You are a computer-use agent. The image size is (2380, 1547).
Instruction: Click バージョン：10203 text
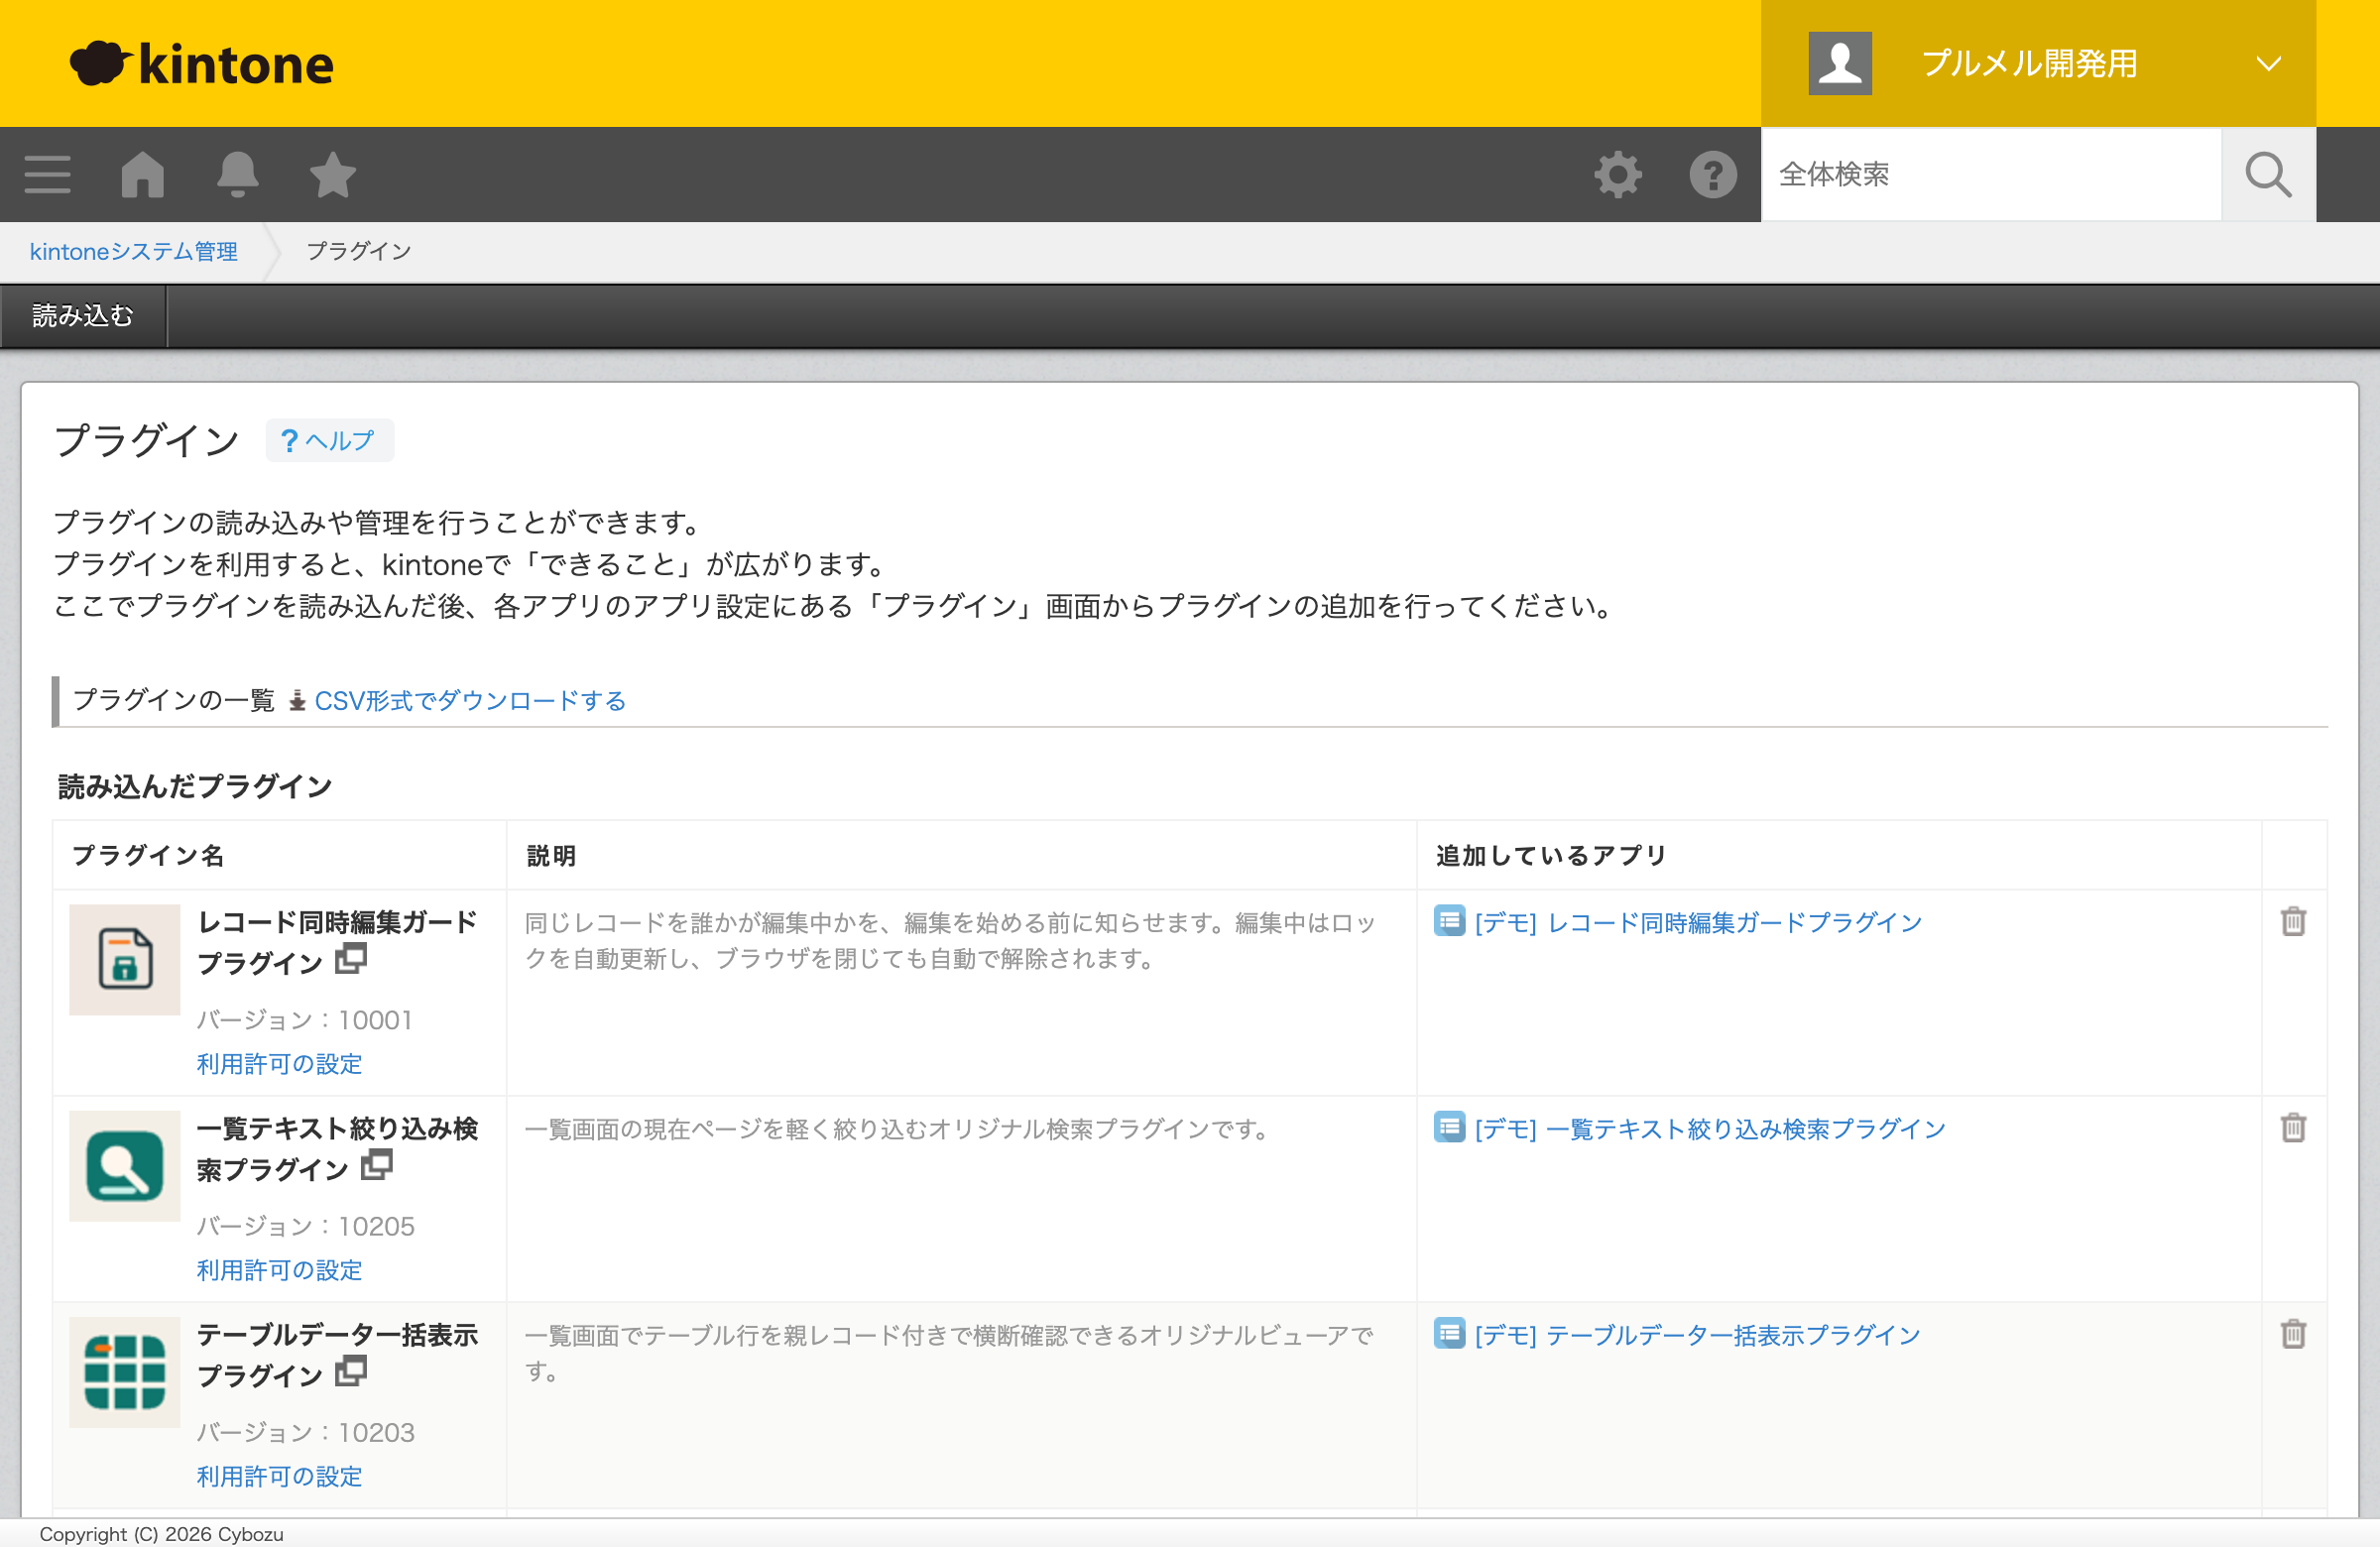[x=305, y=1432]
